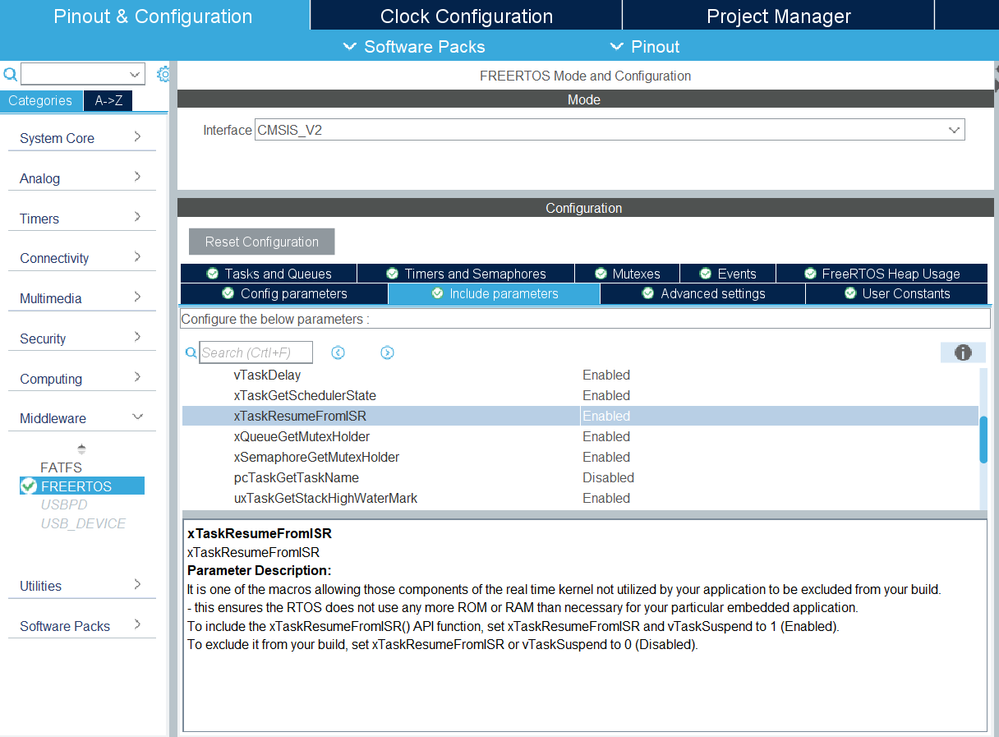Viewport: 999px width, 737px height.
Task: Go to next search result arrow
Action: (x=387, y=352)
